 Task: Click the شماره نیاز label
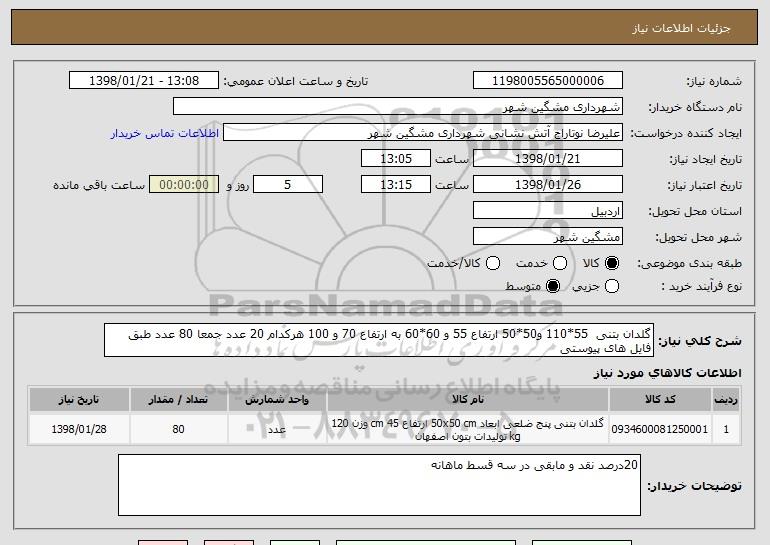pyautogui.click(x=714, y=81)
